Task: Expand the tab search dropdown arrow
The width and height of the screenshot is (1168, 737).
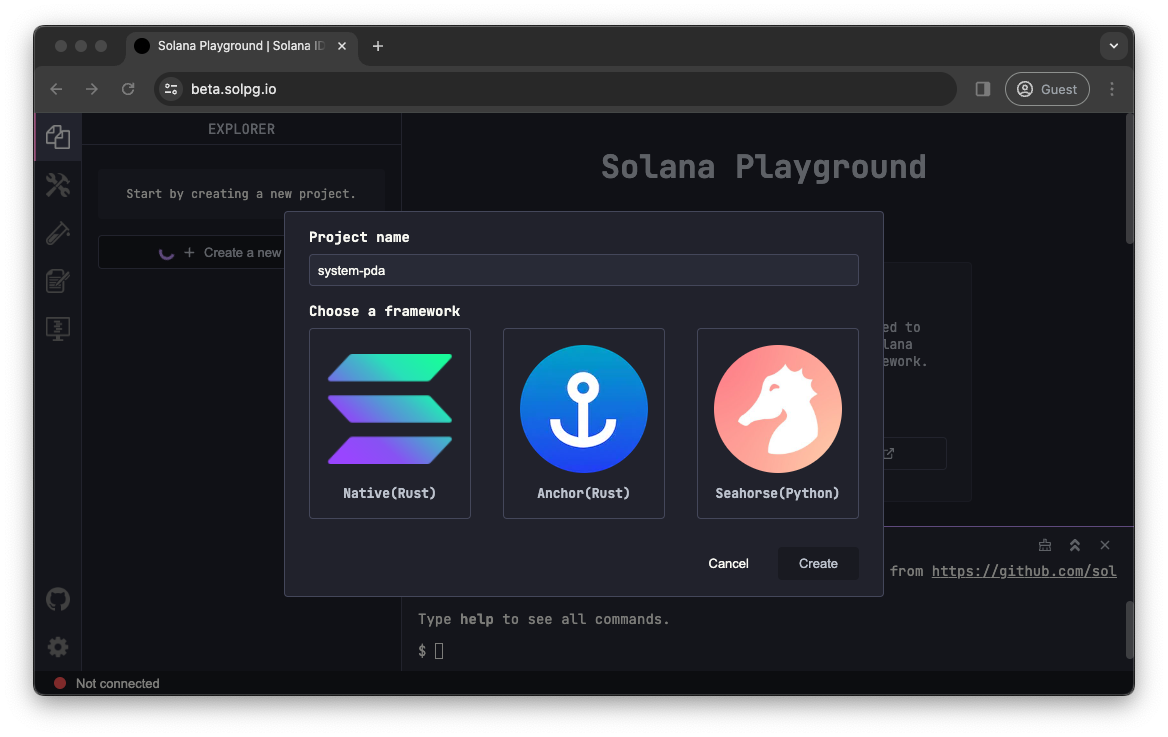Action: point(1114,46)
